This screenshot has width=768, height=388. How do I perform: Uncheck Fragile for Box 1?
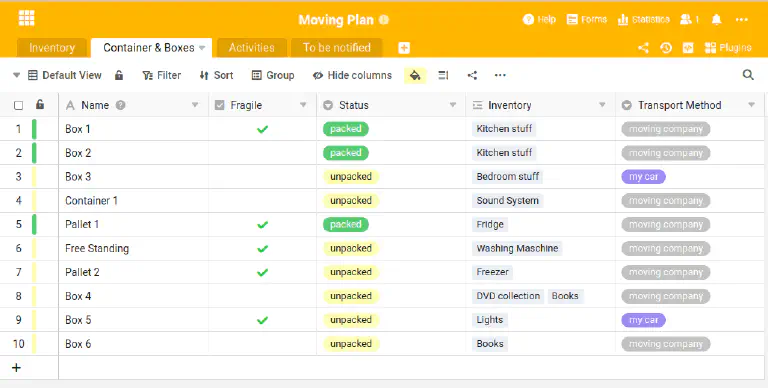pyautogui.click(x=263, y=129)
